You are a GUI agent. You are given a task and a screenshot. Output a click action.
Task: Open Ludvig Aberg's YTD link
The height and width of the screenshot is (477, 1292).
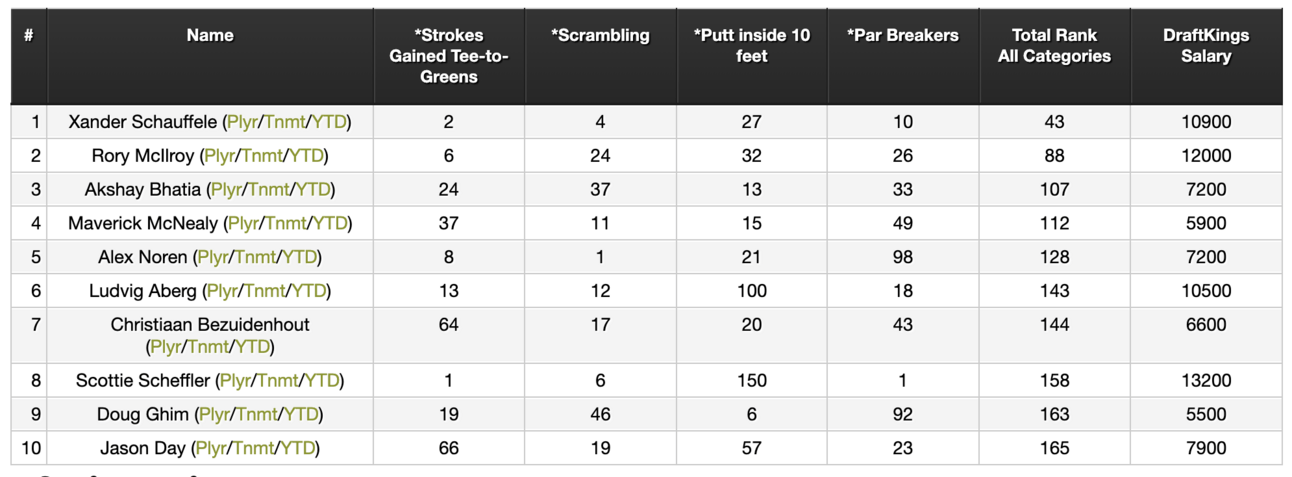(x=310, y=291)
